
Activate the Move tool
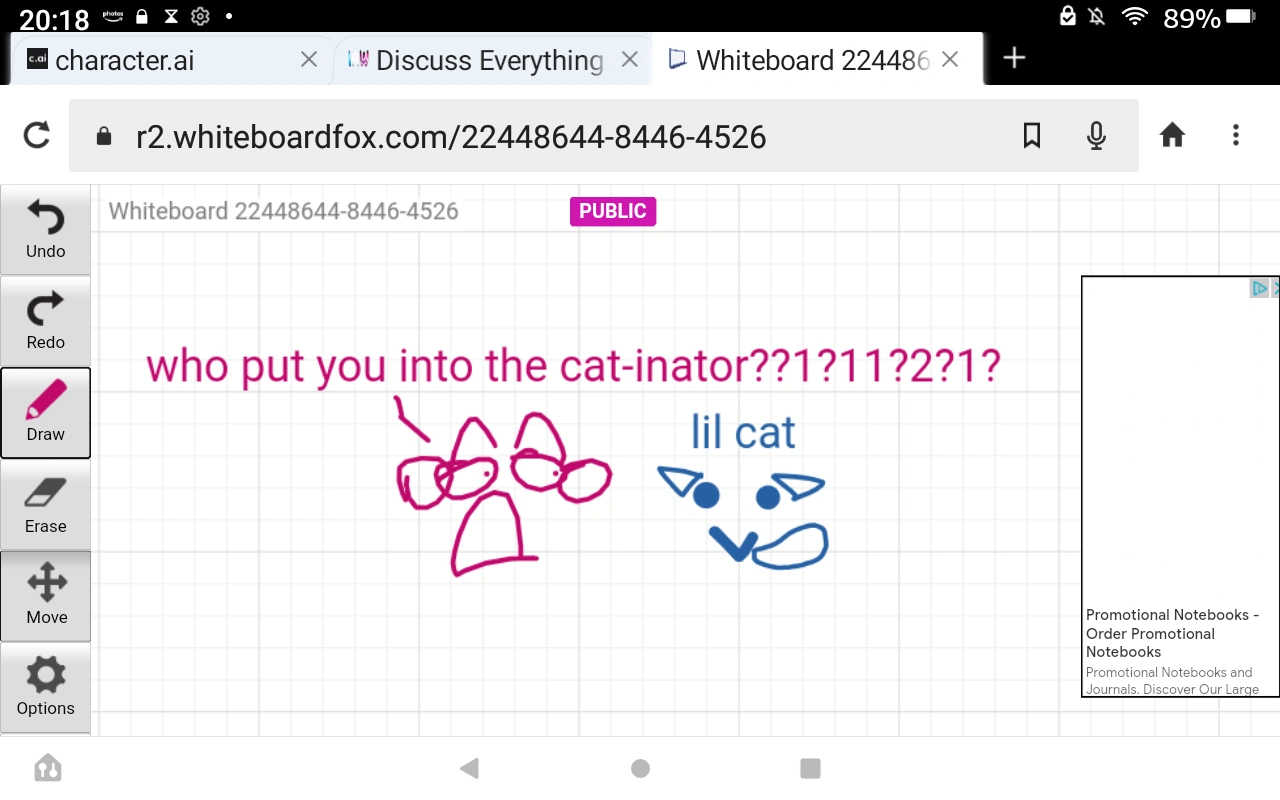[45, 596]
